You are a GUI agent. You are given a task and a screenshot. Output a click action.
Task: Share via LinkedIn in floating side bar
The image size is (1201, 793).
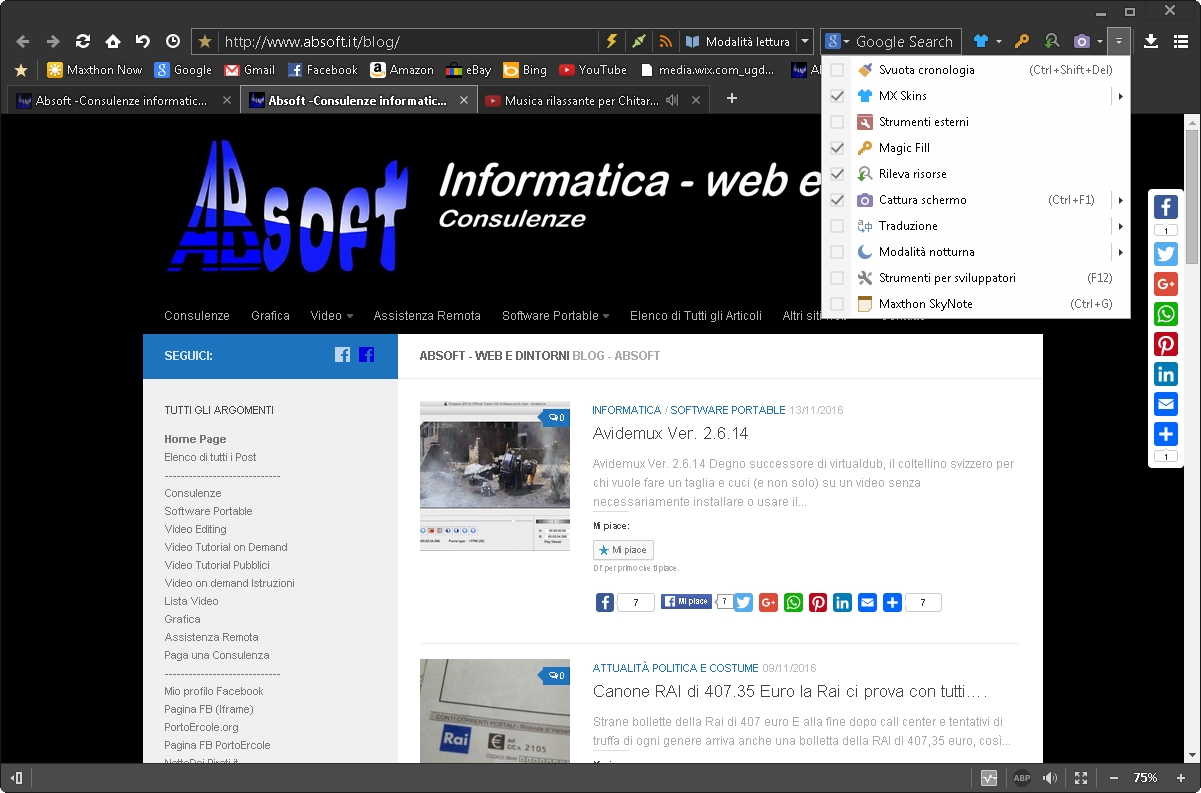1166,374
